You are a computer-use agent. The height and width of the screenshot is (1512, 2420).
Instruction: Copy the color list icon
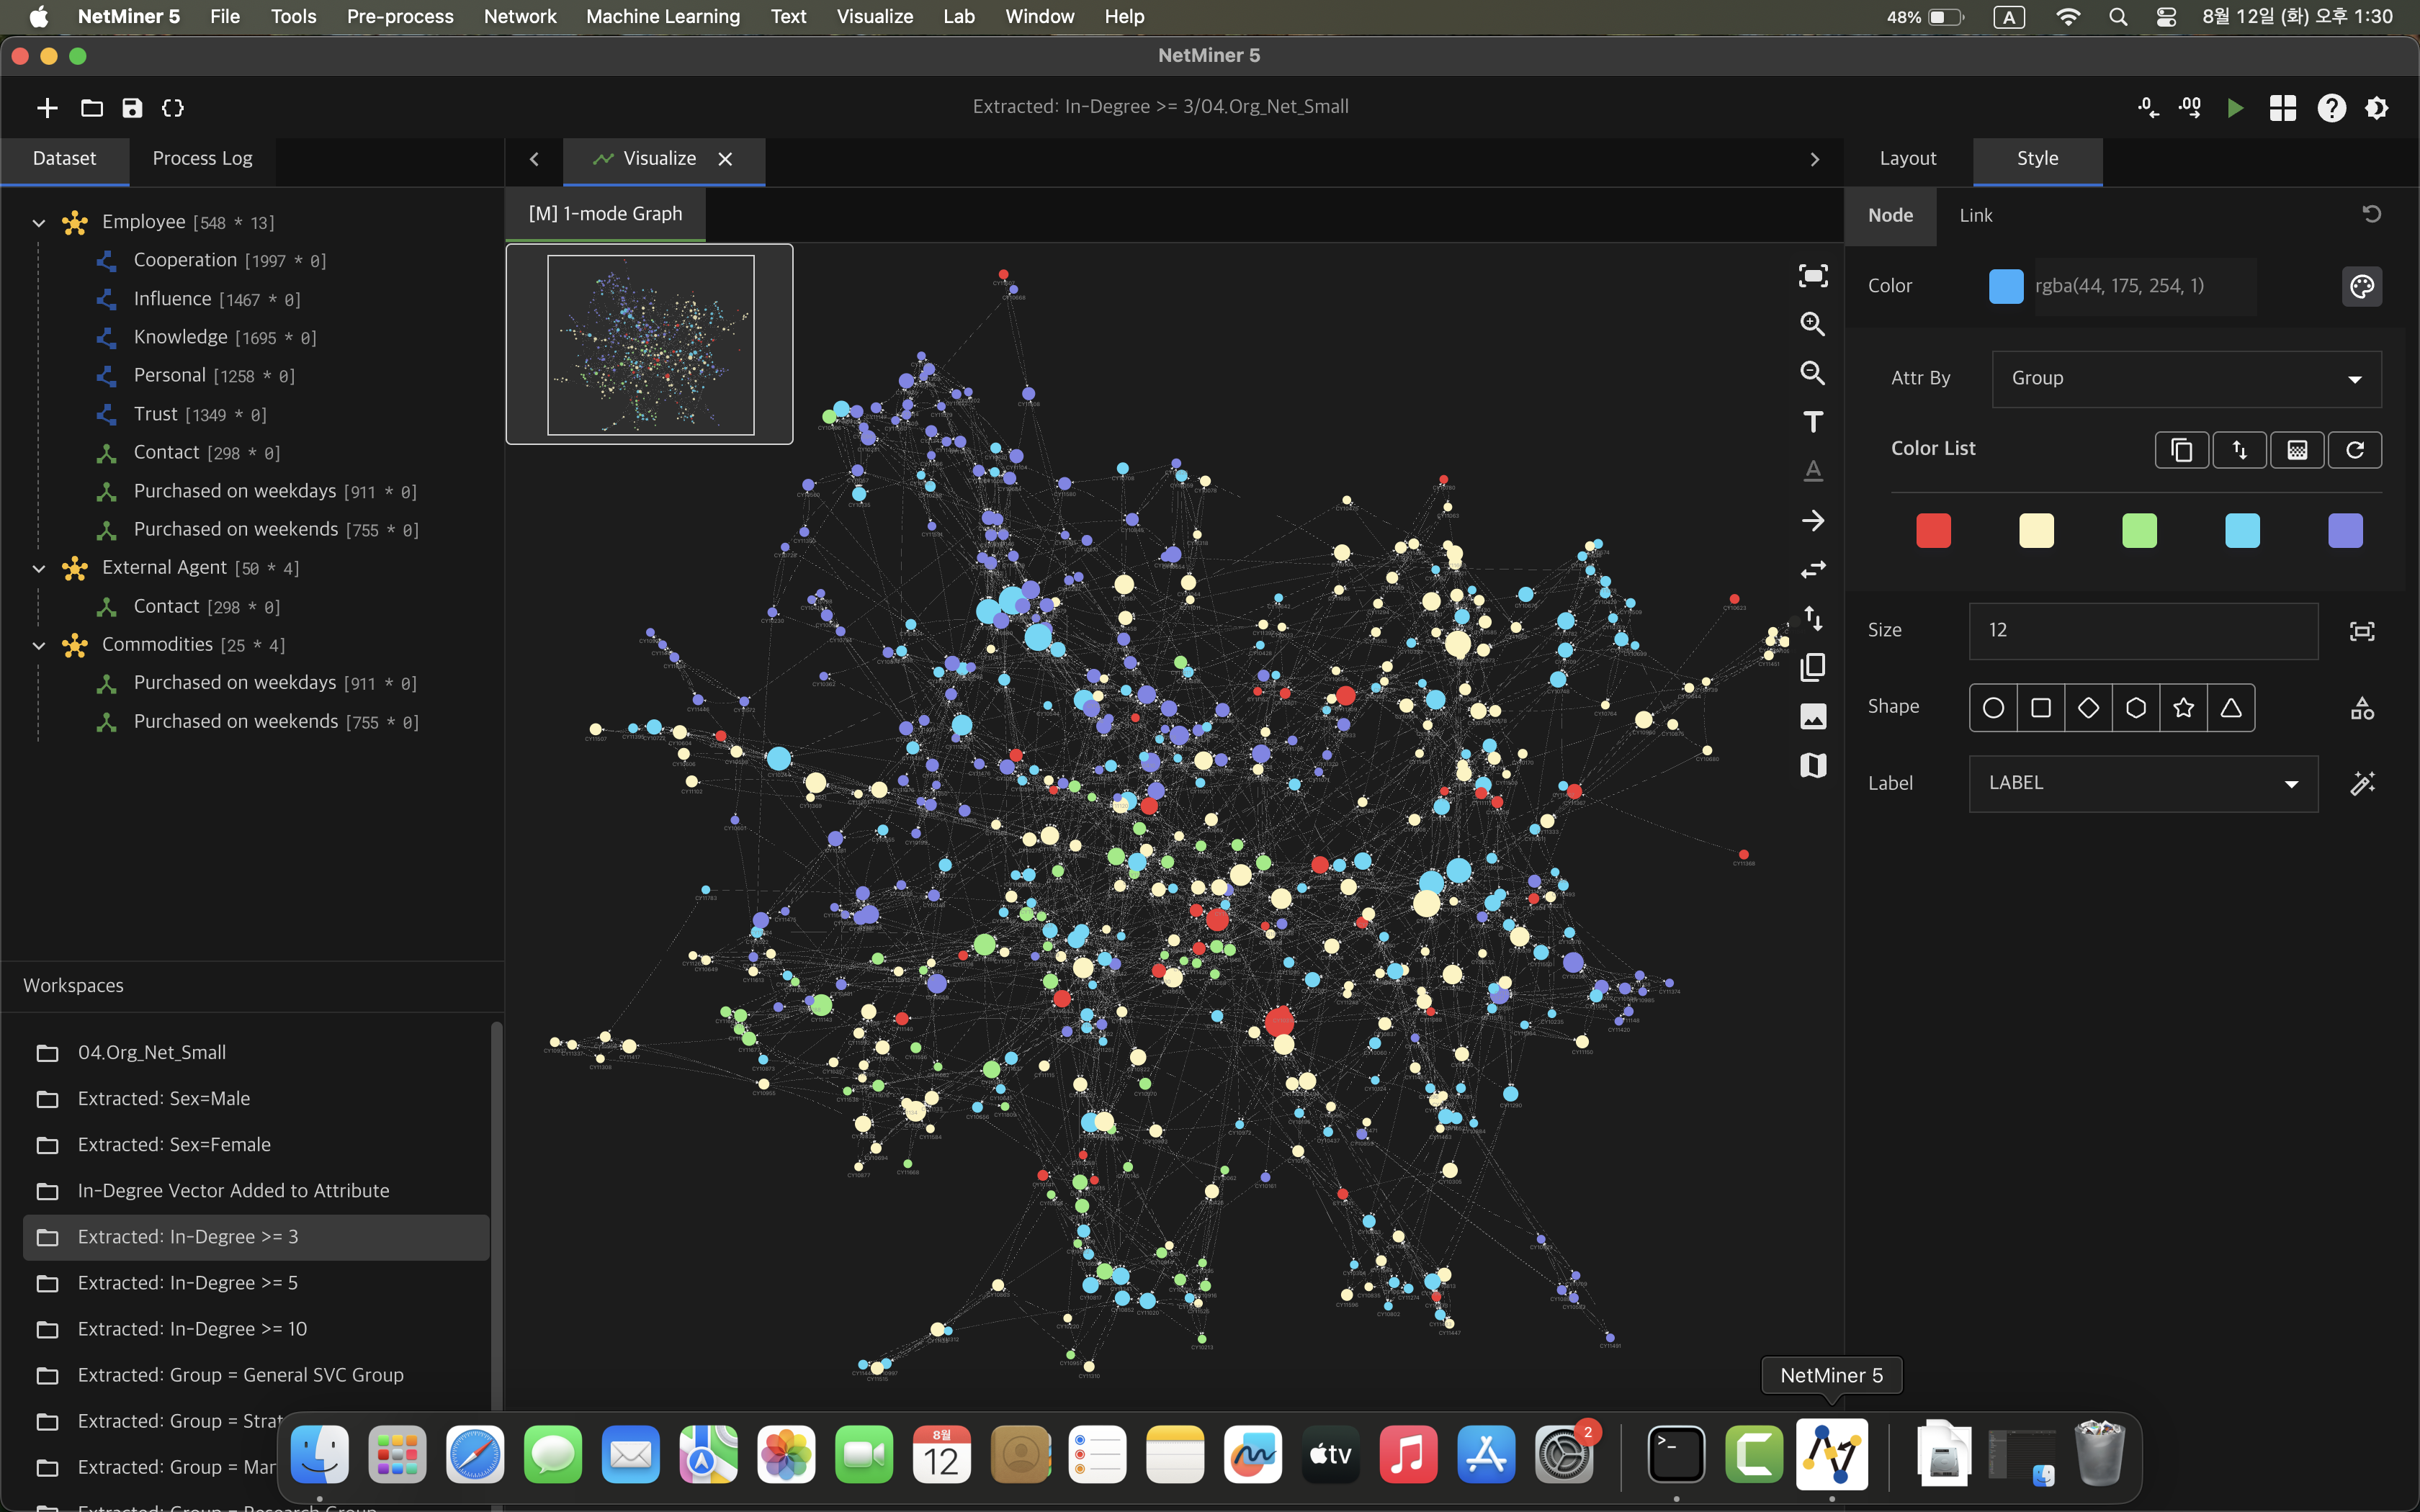click(x=2182, y=450)
